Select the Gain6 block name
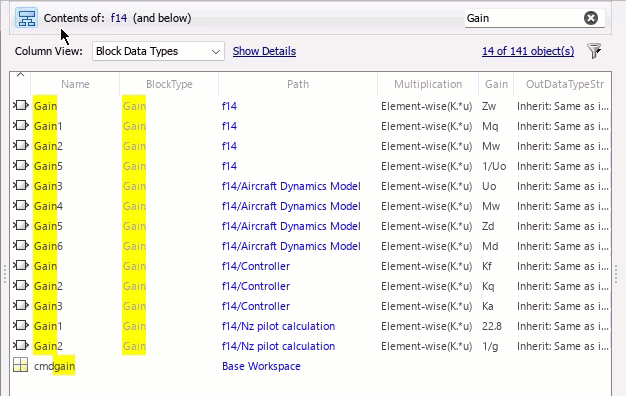626x396 pixels. pyautogui.click(x=48, y=246)
